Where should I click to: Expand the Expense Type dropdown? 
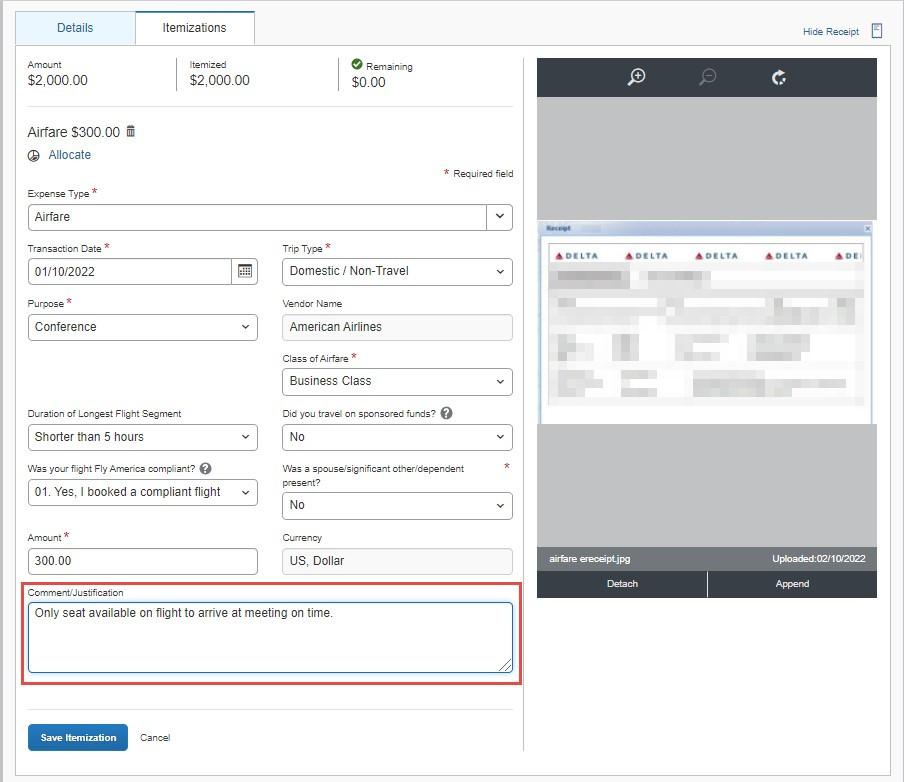click(499, 217)
